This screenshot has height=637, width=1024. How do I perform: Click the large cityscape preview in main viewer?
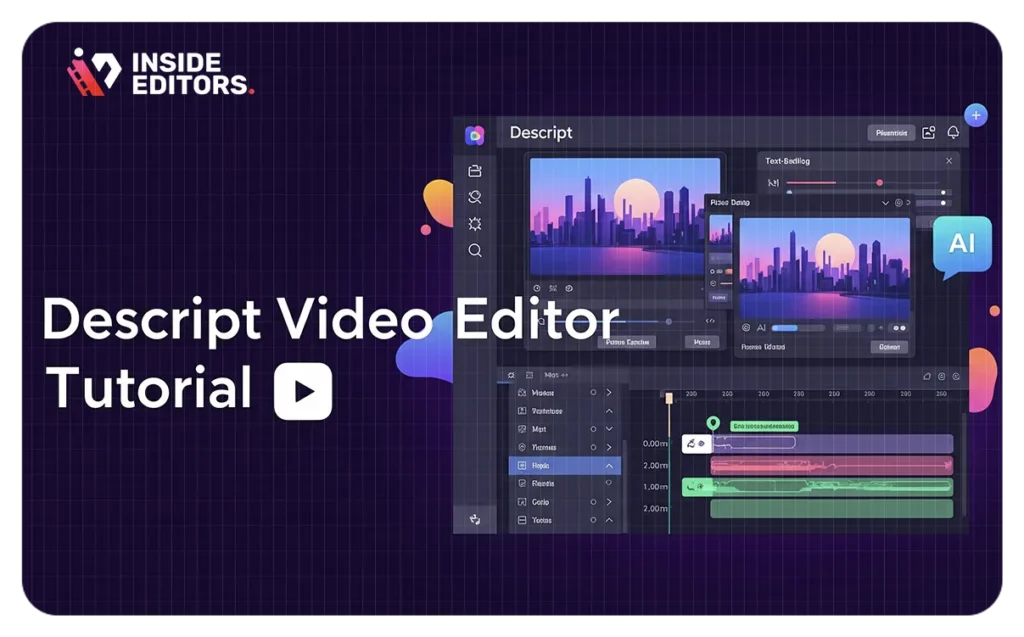click(625, 216)
